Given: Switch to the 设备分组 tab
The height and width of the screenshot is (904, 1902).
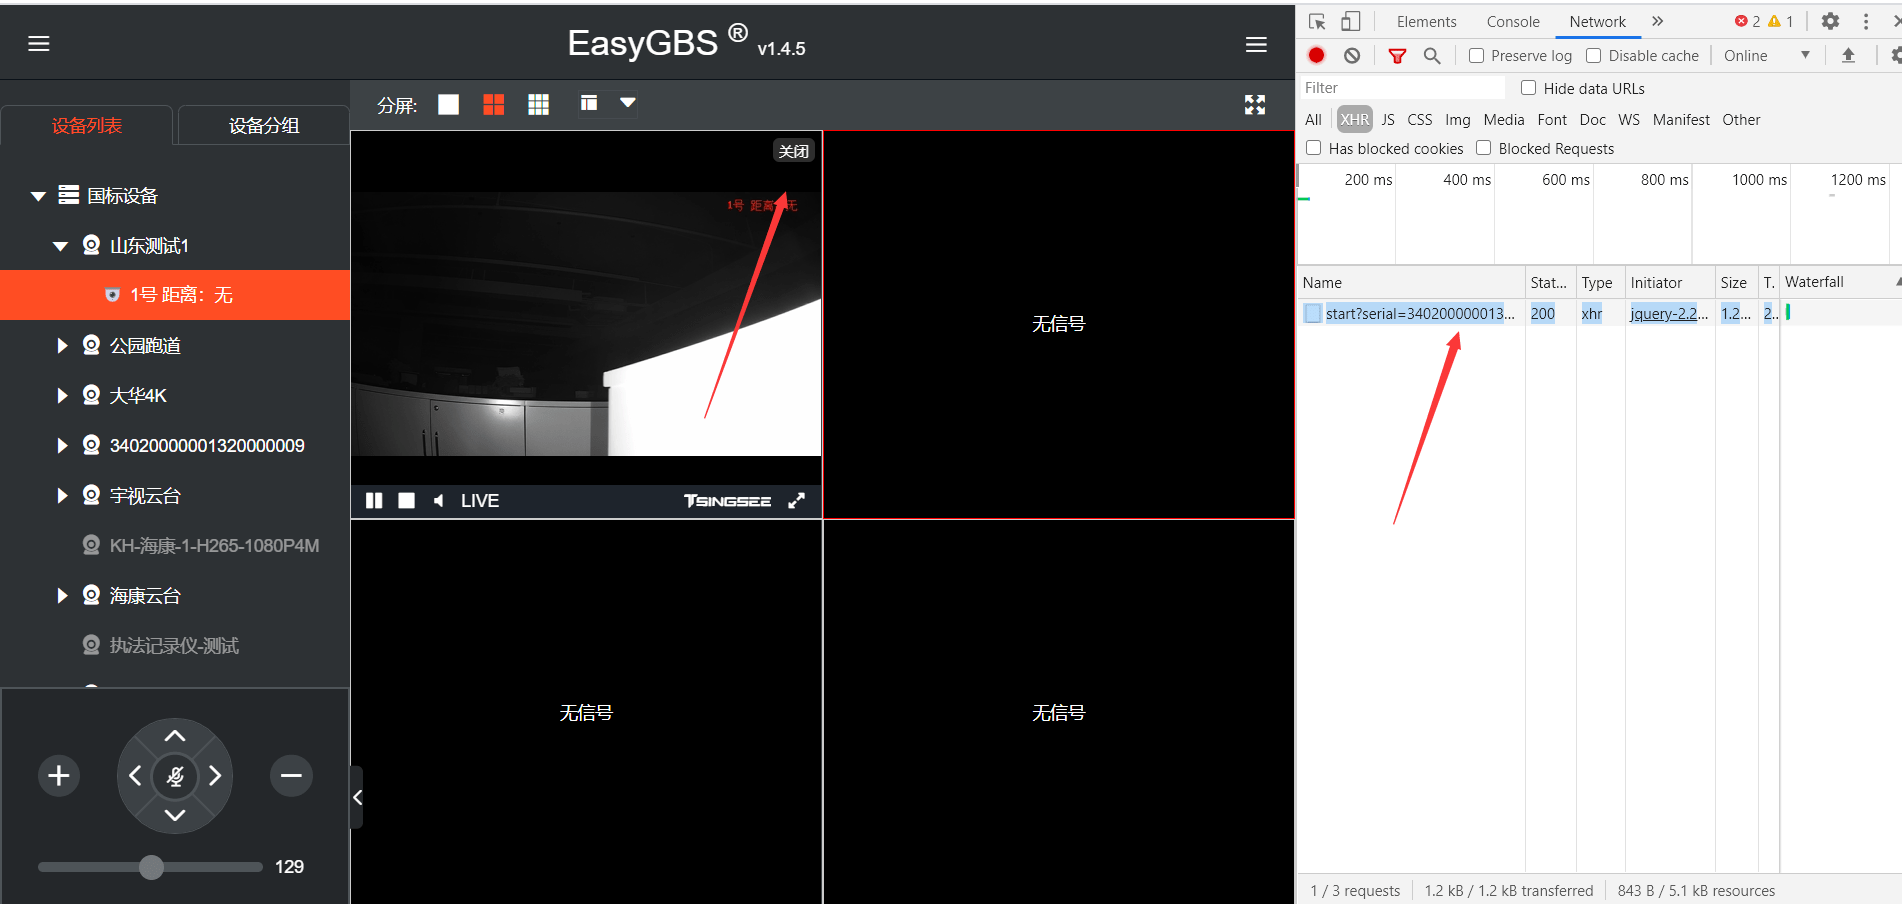Looking at the screenshot, I should 264,126.
